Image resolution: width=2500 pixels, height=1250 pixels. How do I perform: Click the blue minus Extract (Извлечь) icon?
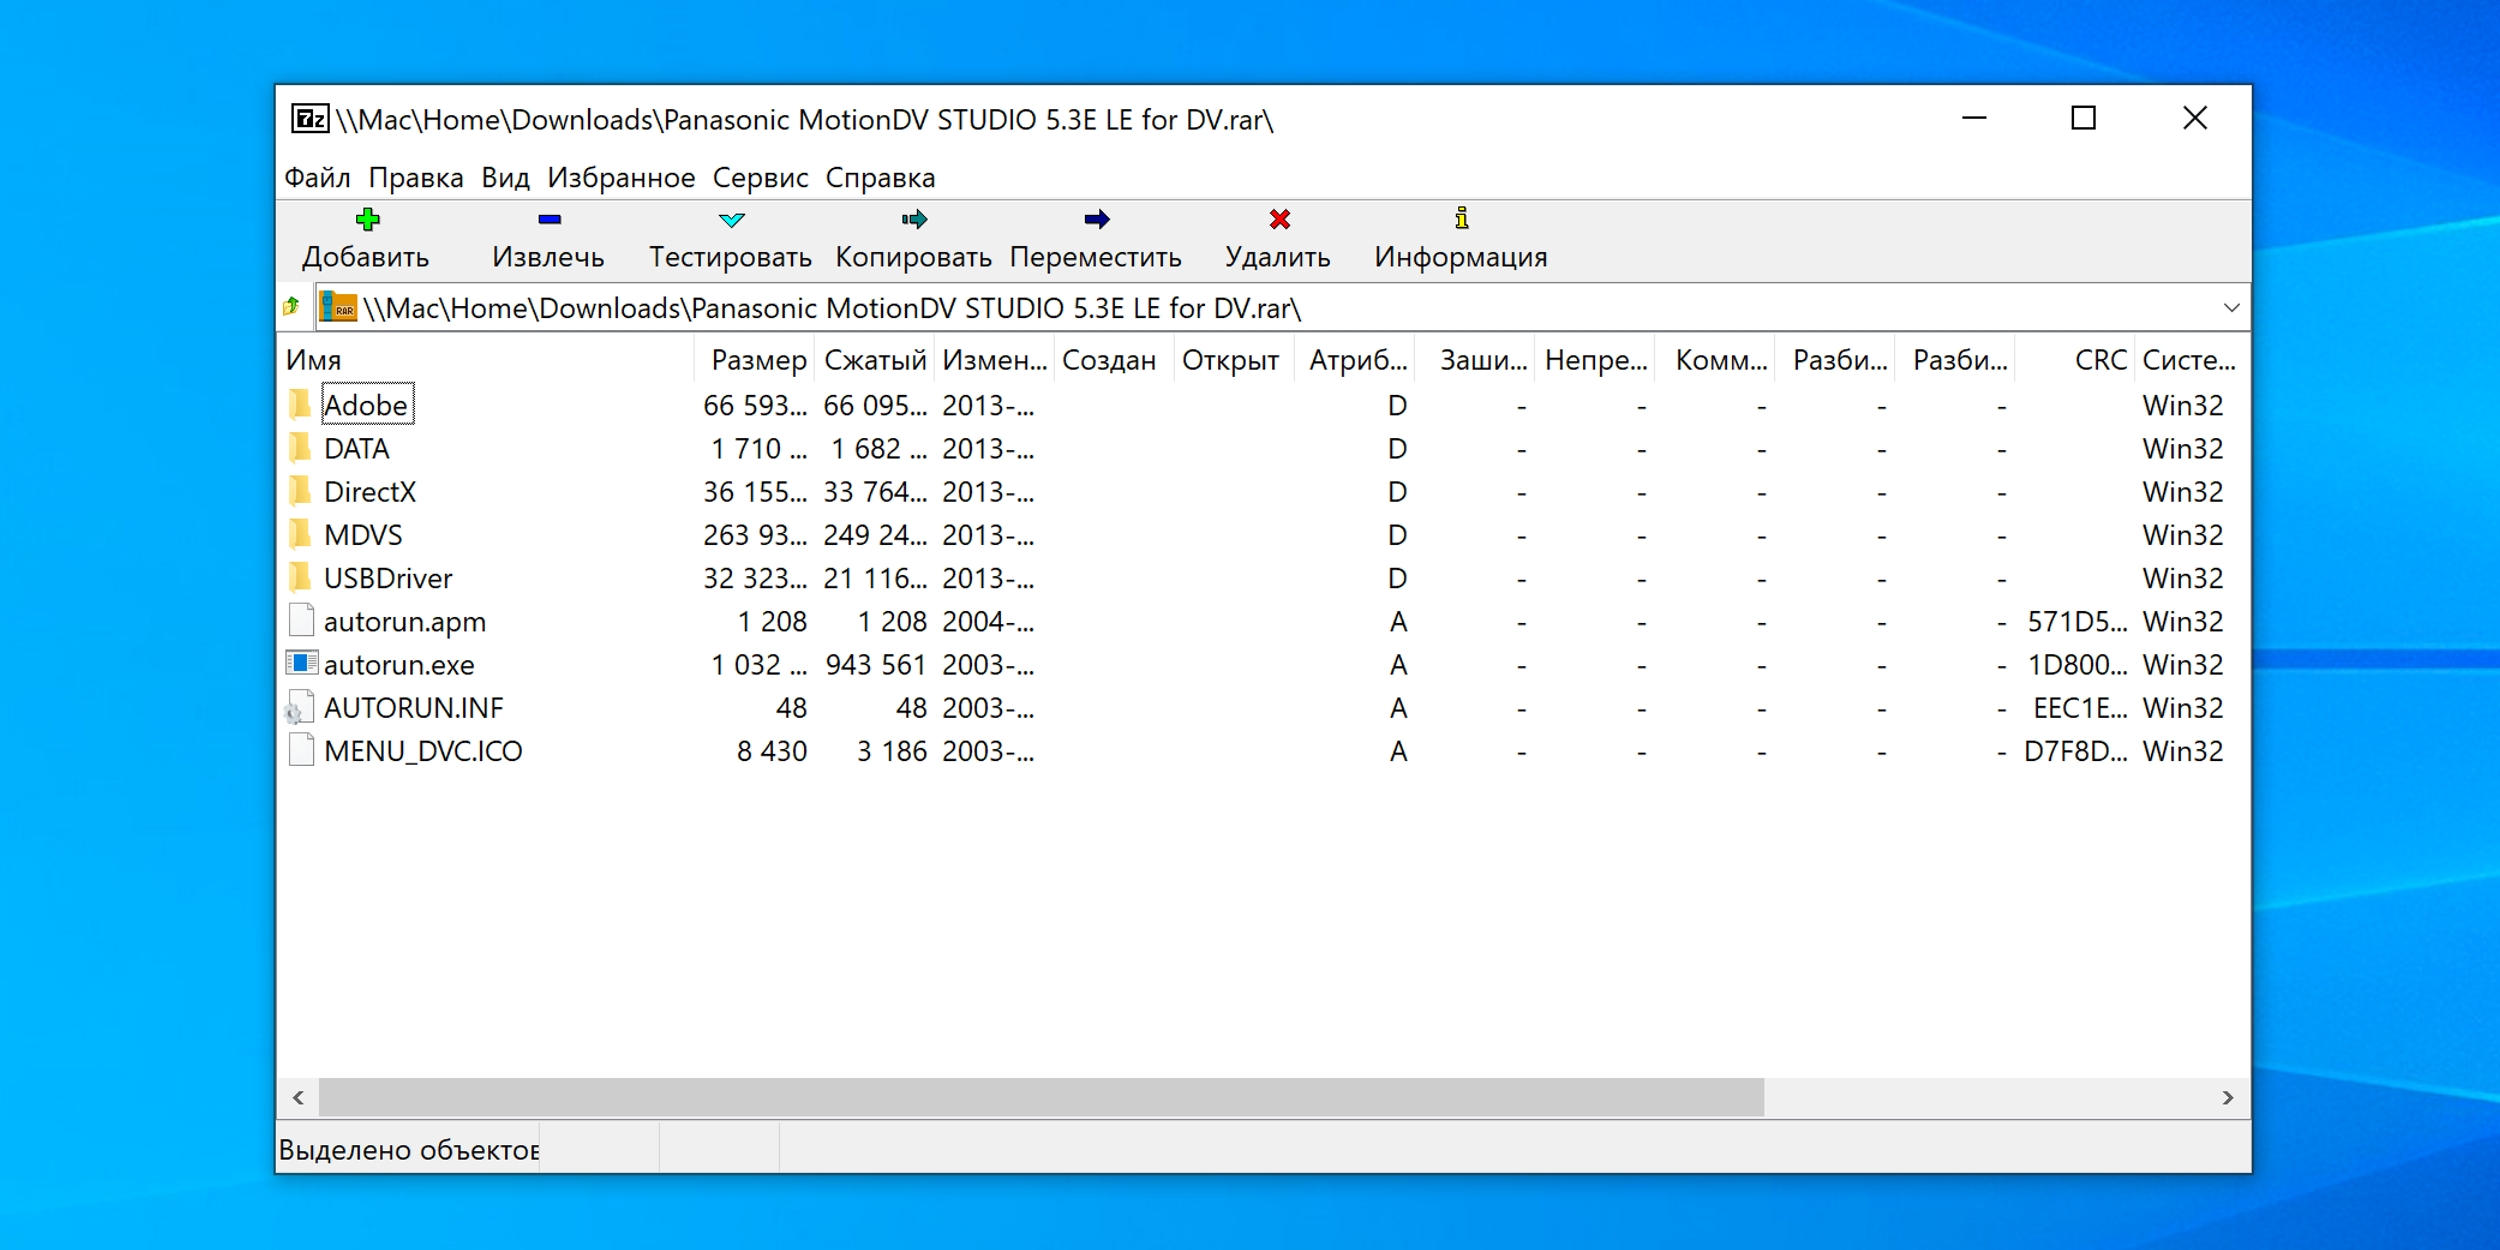(x=549, y=219)
